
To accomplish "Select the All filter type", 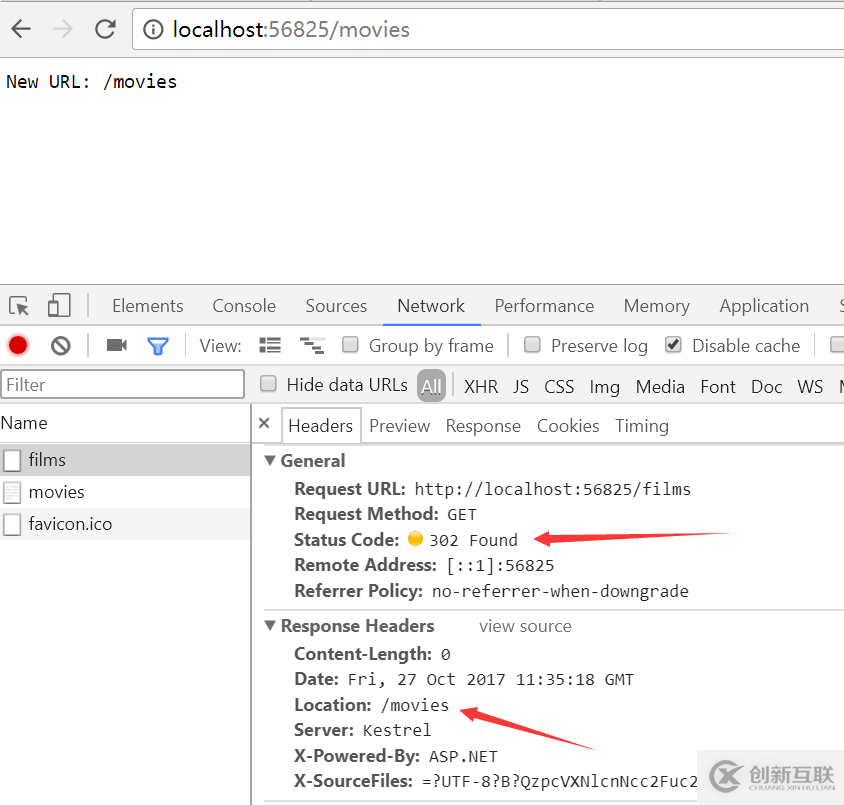I will tap(431, 386).
